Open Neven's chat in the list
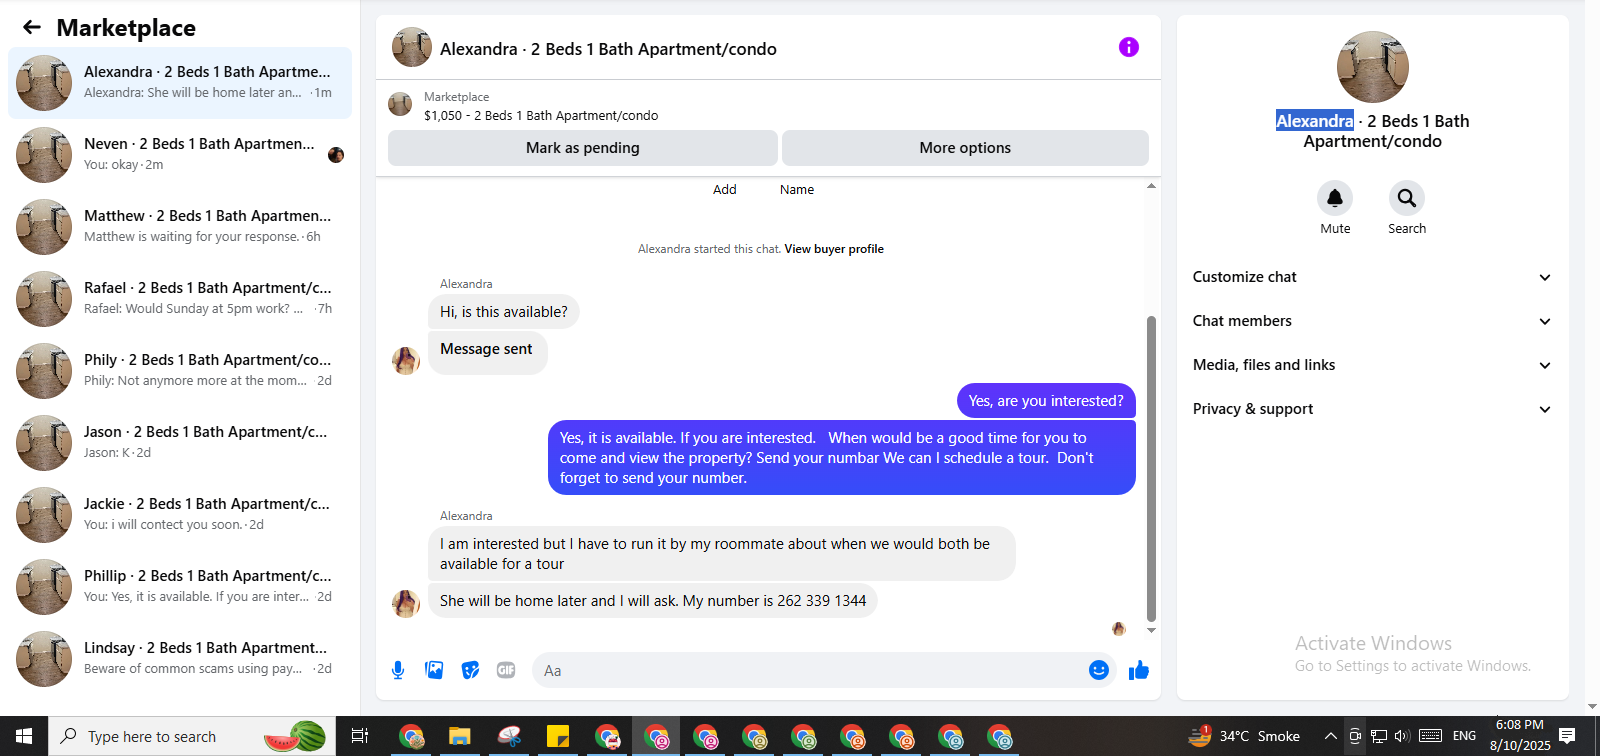The width and height of the screenshot is (1600, 756). pyautogui.click(x=180, y=155)
